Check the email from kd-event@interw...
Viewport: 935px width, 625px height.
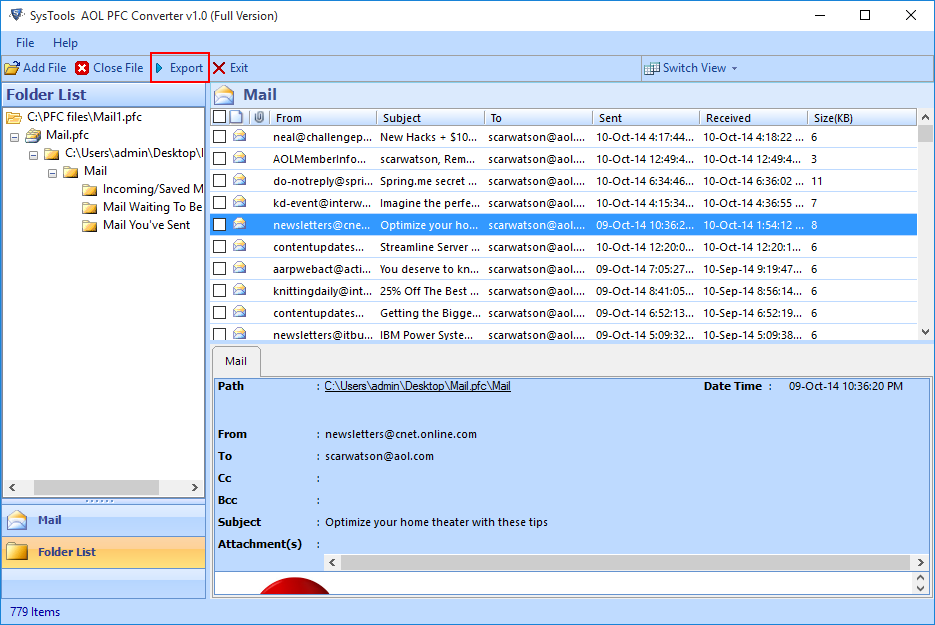click(x=219, y=203)
